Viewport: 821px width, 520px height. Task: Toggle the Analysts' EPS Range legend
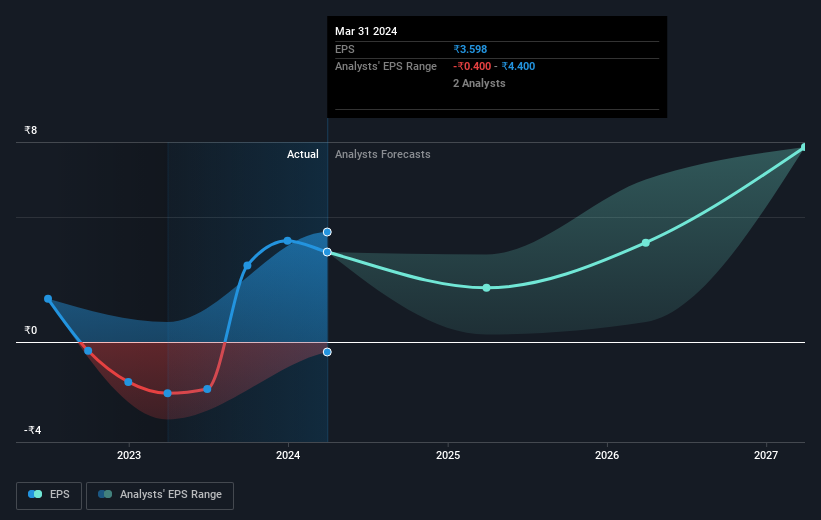[x=160, y=495]
